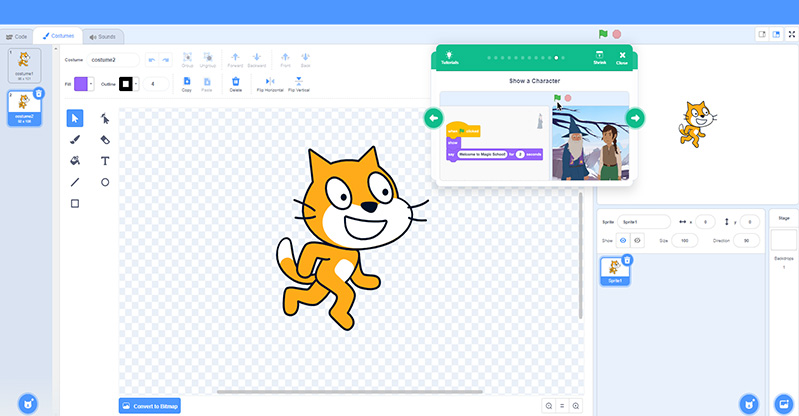The image size is (799, 416).
Task: Zoom in on the paint canvas
Action: [x=576, y=406]
